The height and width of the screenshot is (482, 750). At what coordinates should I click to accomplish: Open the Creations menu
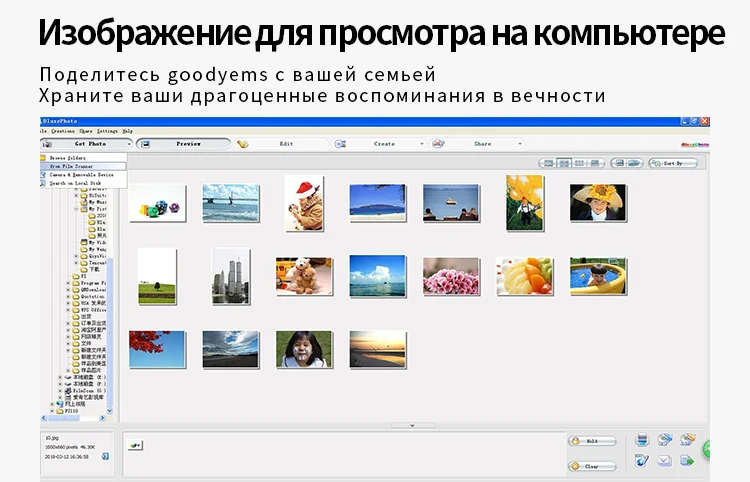(x=63, y=131)
